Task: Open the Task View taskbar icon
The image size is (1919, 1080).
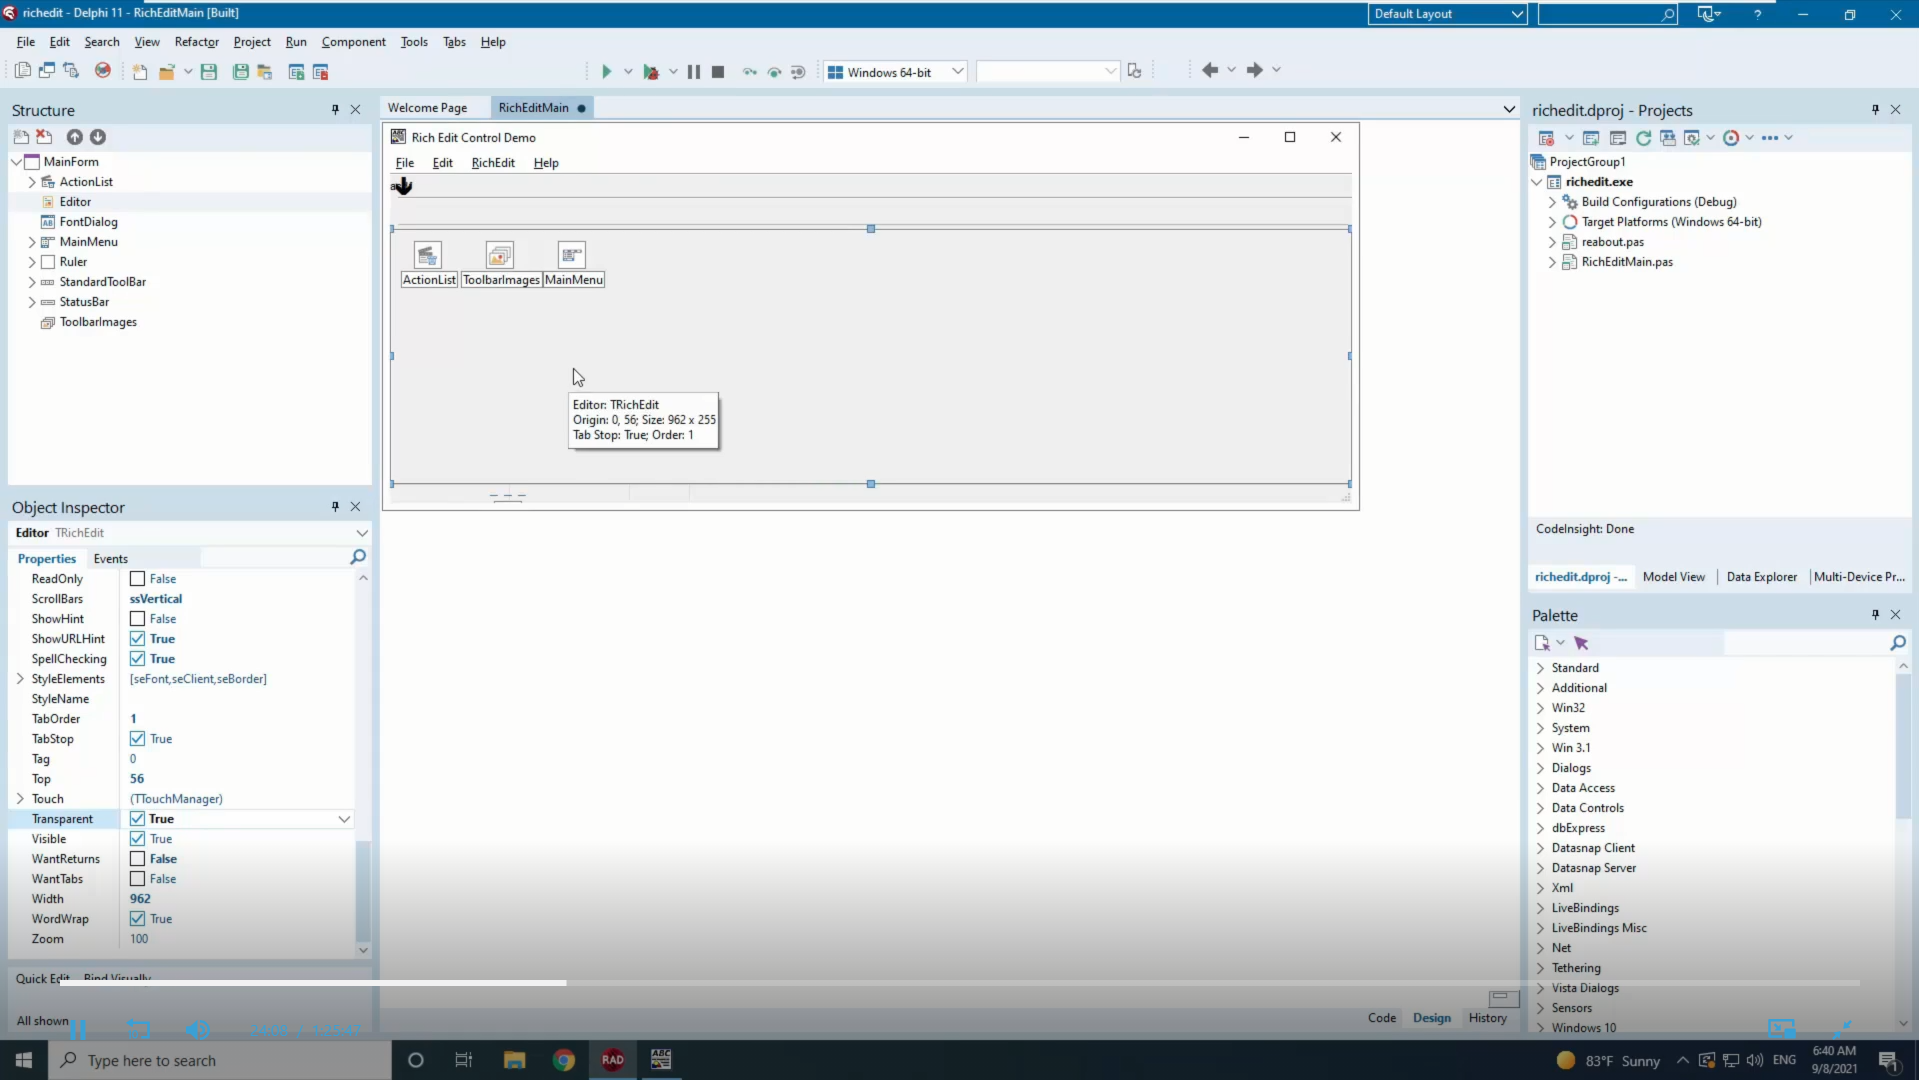Action: point(463,1060)
